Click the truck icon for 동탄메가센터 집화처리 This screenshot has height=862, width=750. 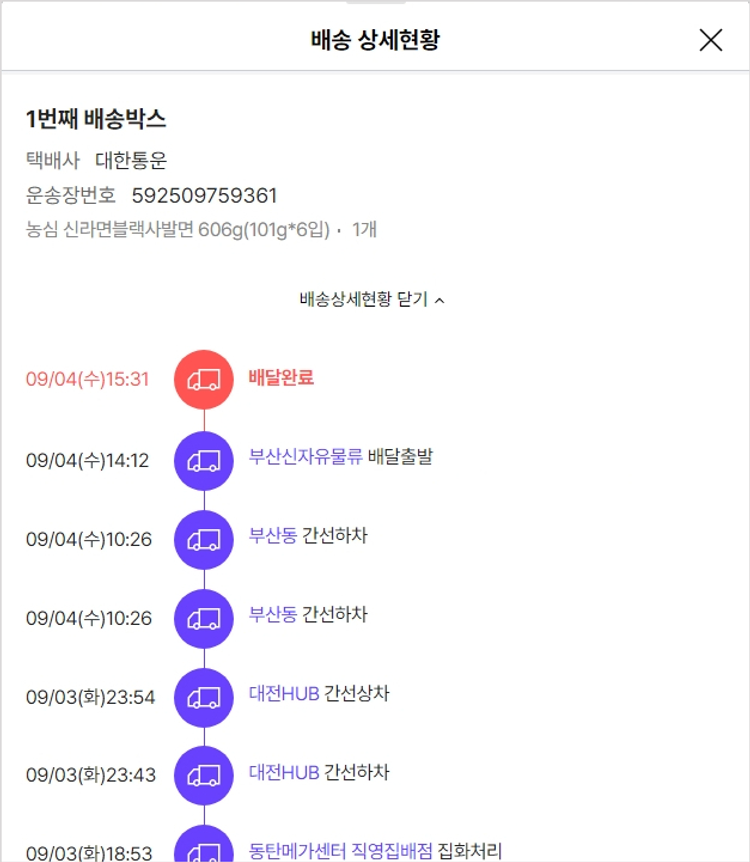click(204, 848)
